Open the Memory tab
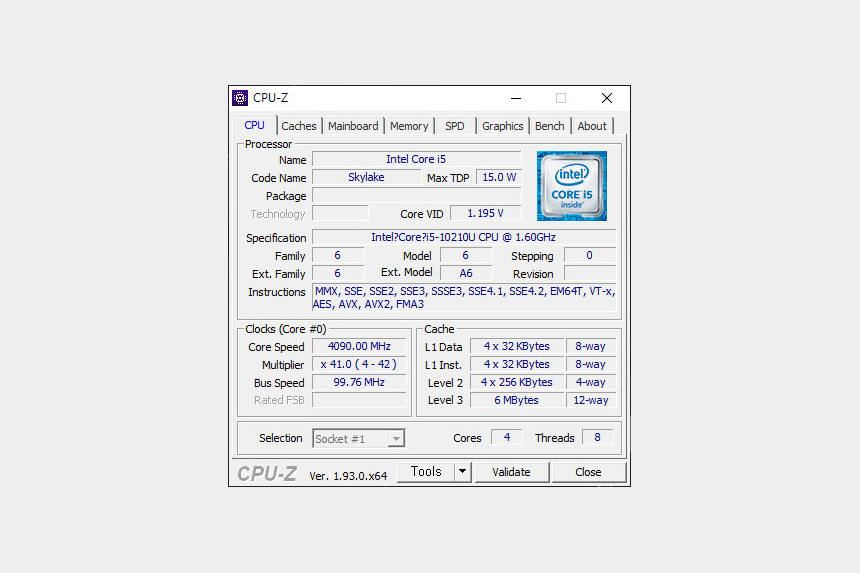This screenshot has width=860, height=573. pyautogui.click(x=409, y=126)
